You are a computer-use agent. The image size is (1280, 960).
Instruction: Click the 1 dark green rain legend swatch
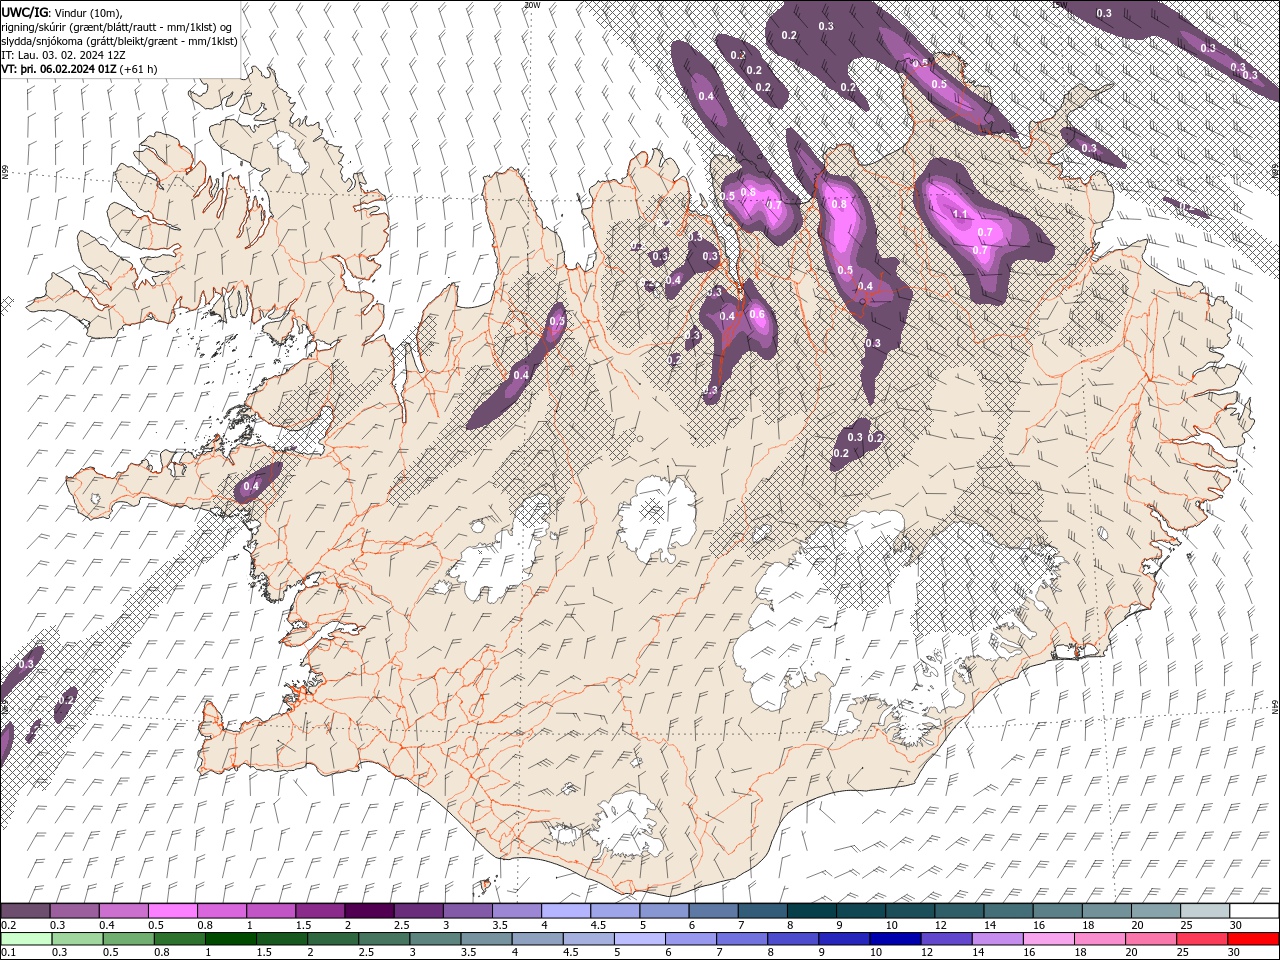230,939
